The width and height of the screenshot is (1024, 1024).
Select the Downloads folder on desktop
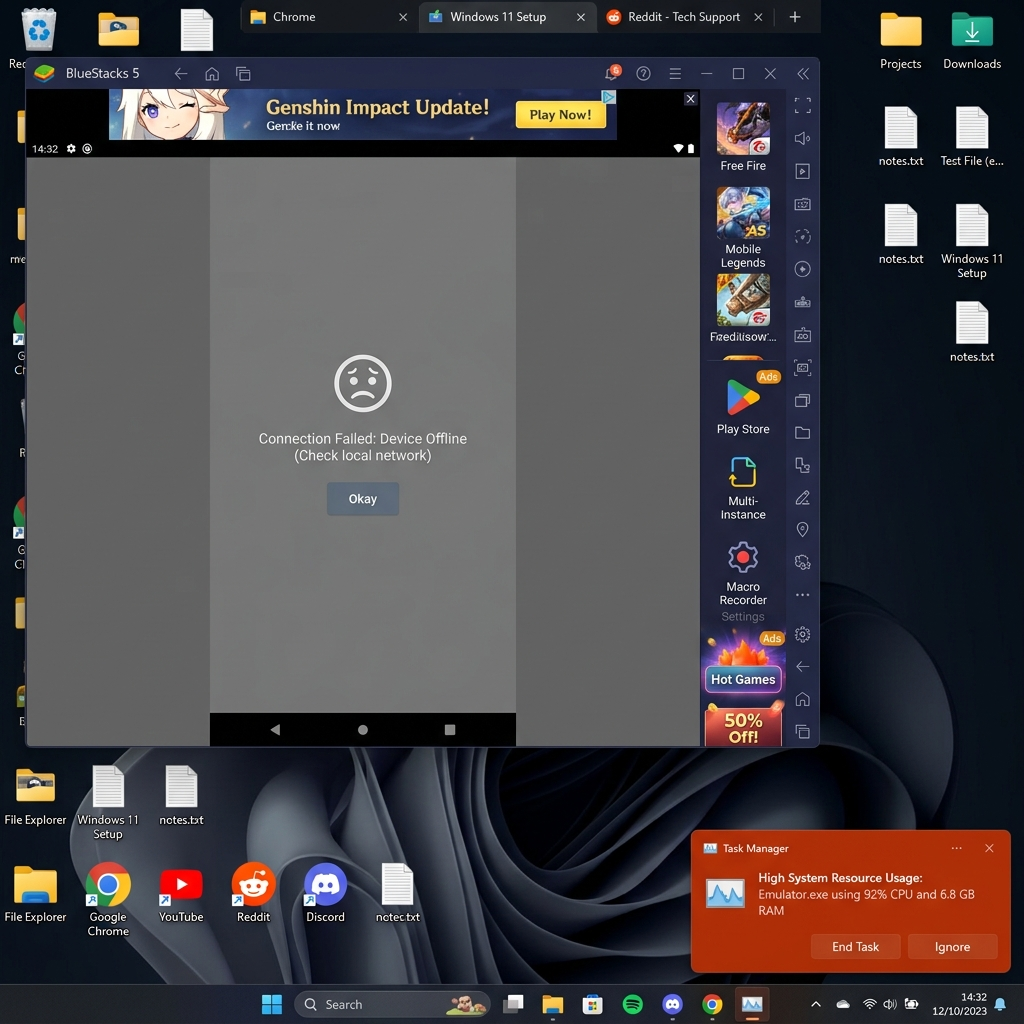[x=971, y=40]
